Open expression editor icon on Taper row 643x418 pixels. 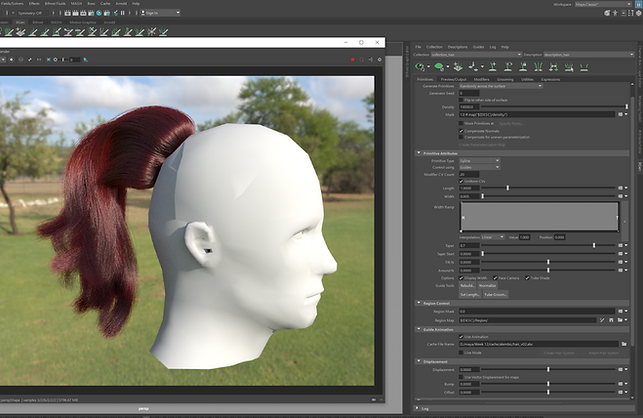[620, 245]
